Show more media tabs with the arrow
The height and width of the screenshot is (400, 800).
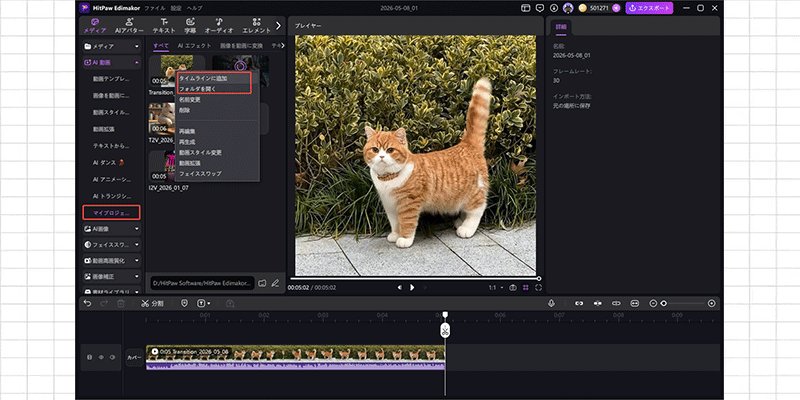(283, 46)
